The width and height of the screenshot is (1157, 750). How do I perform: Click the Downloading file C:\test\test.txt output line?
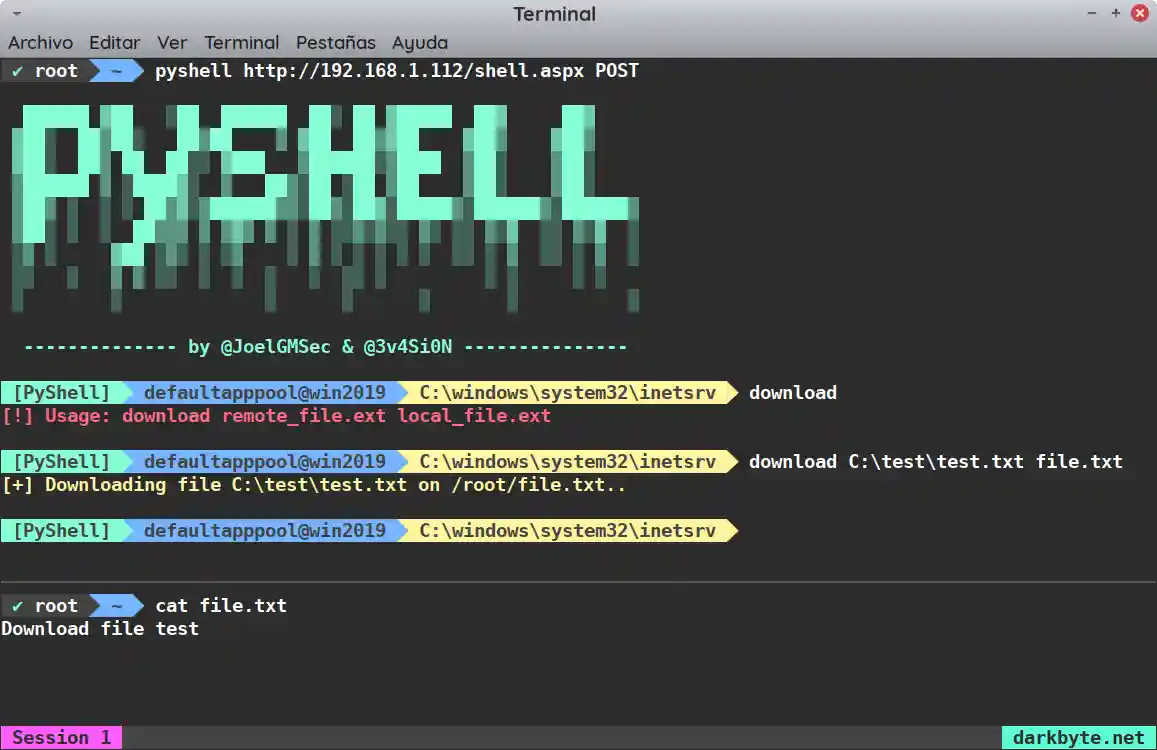pos(314,485)
